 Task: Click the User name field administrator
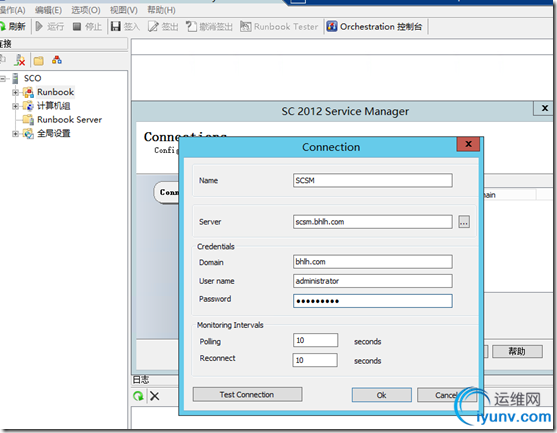pyautogui.click(x=373, y=281)
